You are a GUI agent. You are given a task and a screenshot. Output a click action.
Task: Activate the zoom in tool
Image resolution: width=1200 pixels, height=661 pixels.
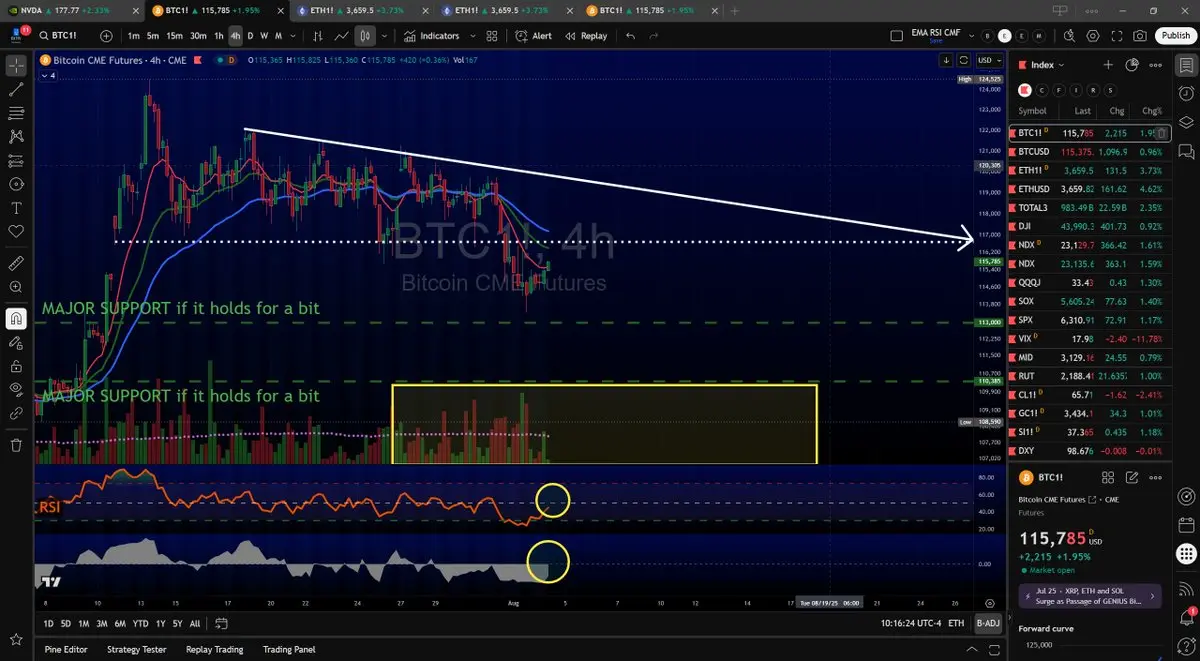(x=16, y=287)
